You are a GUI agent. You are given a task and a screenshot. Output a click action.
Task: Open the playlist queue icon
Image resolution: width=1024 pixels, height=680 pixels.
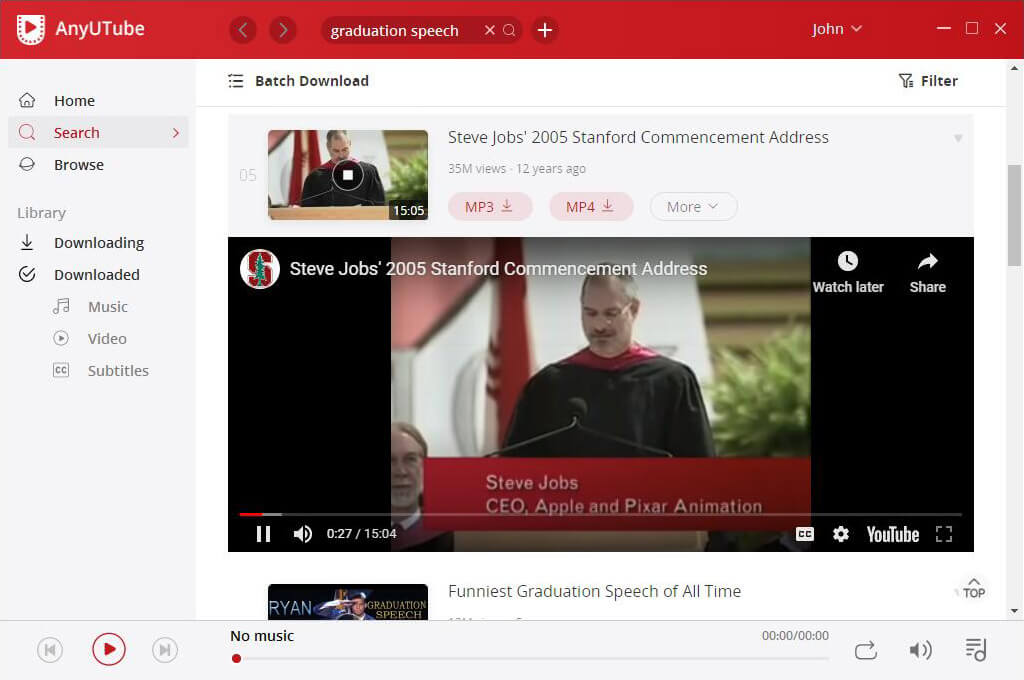pyautogui.click(x=975, y=650)
